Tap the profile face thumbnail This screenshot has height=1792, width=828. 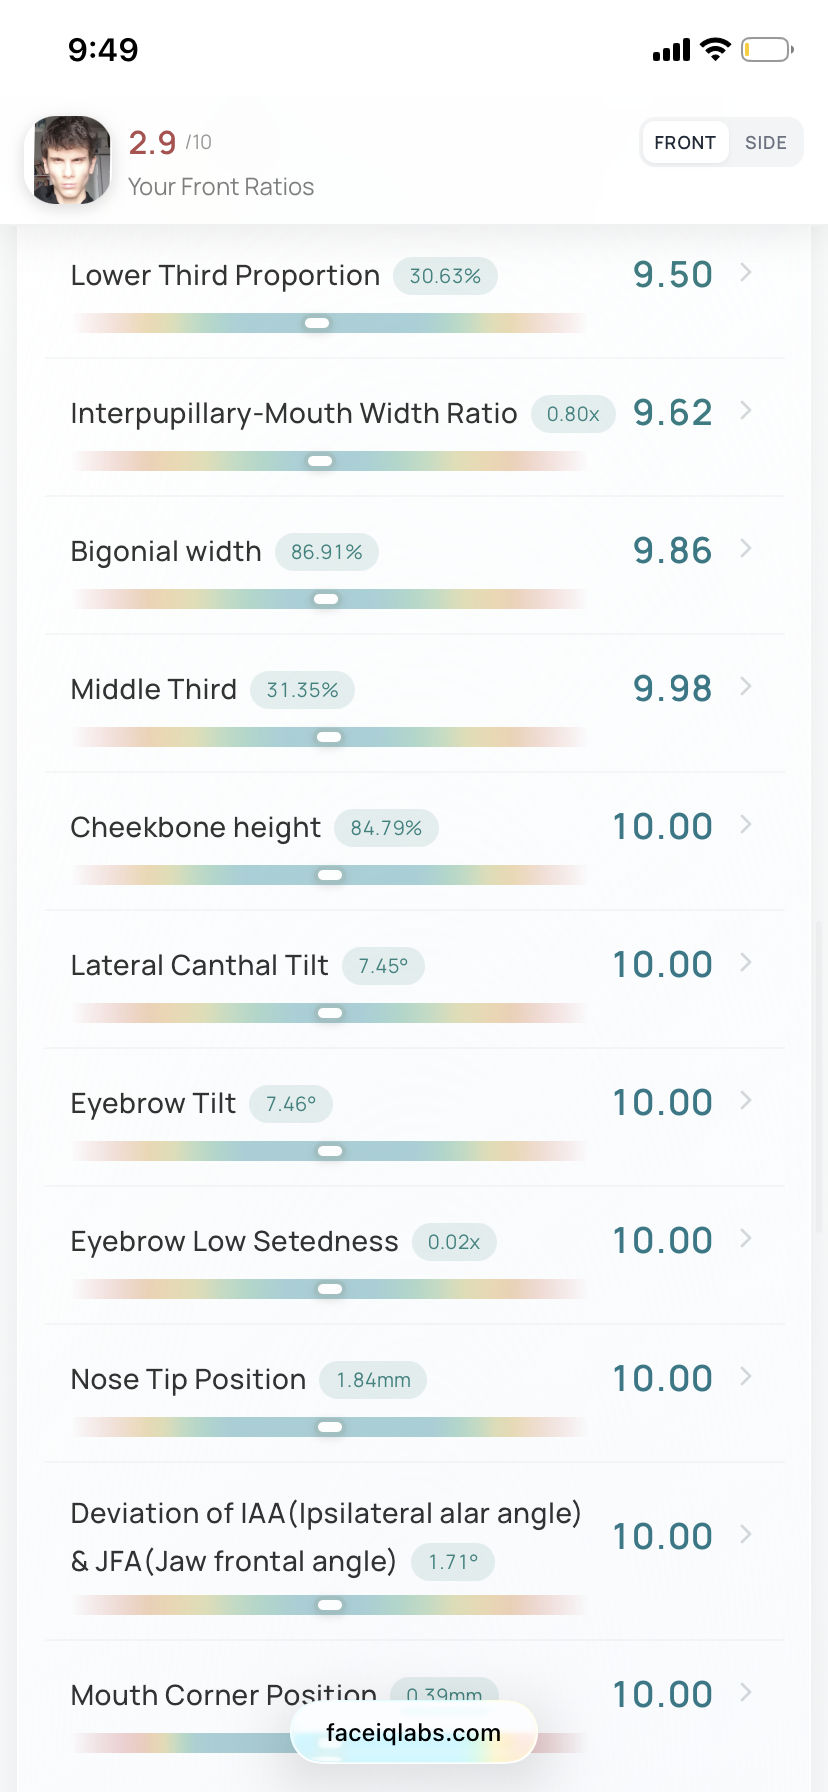point(69,160)
